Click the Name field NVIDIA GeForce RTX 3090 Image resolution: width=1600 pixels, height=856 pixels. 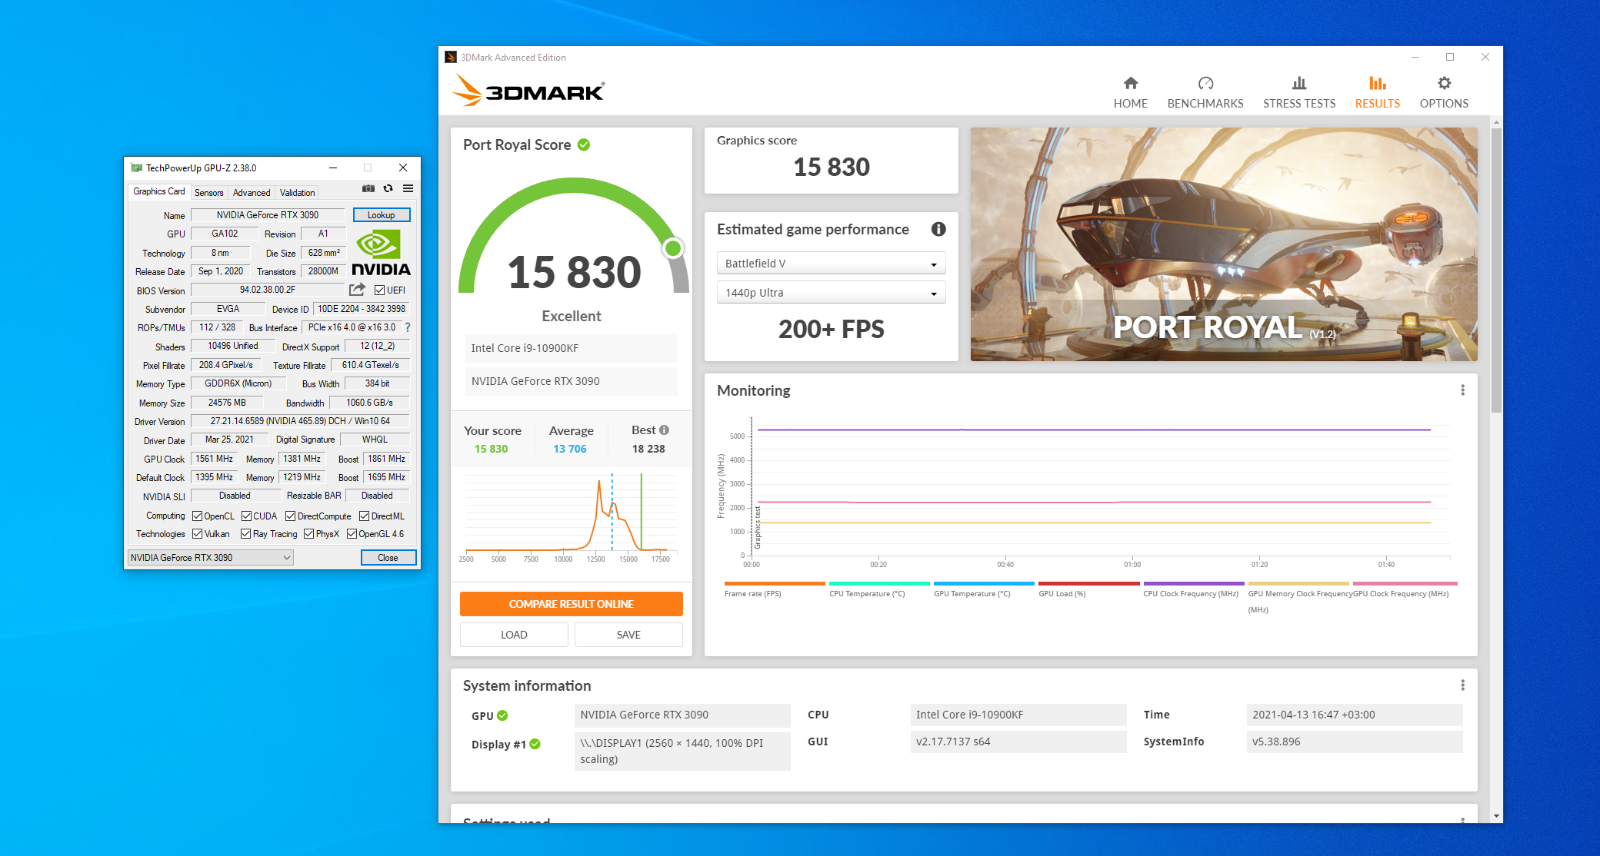click(268, 215)
